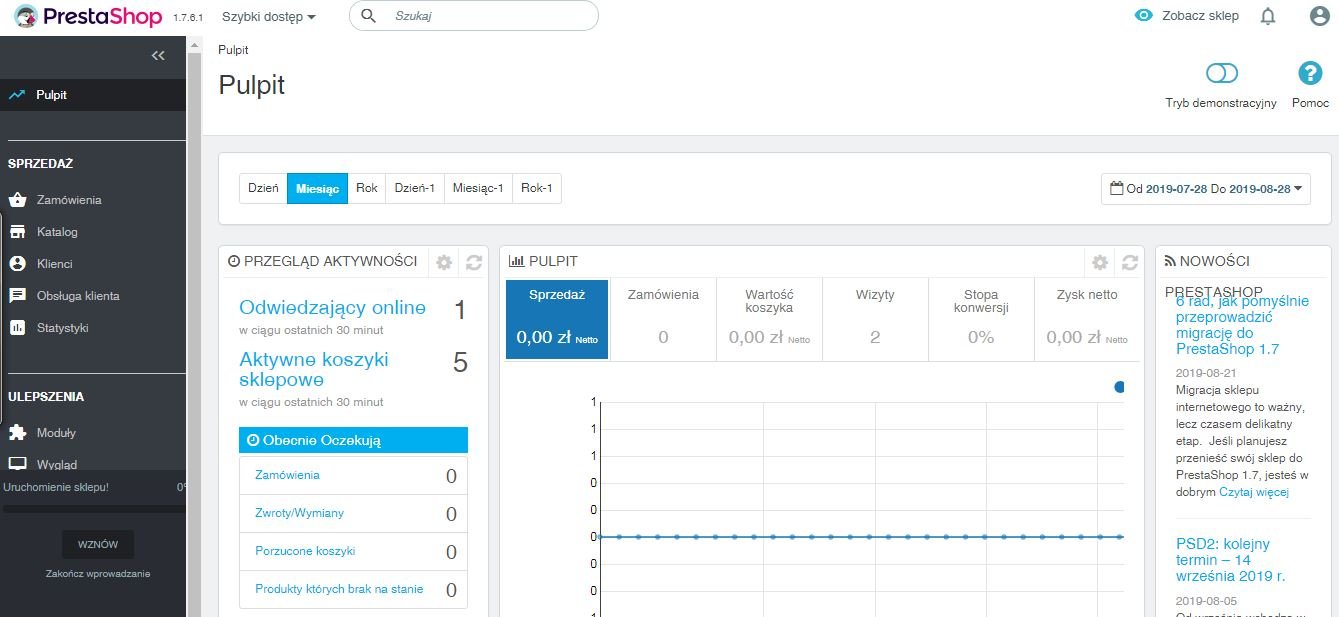Click the Moduły puzzle icon

click(x=17, y=432)
